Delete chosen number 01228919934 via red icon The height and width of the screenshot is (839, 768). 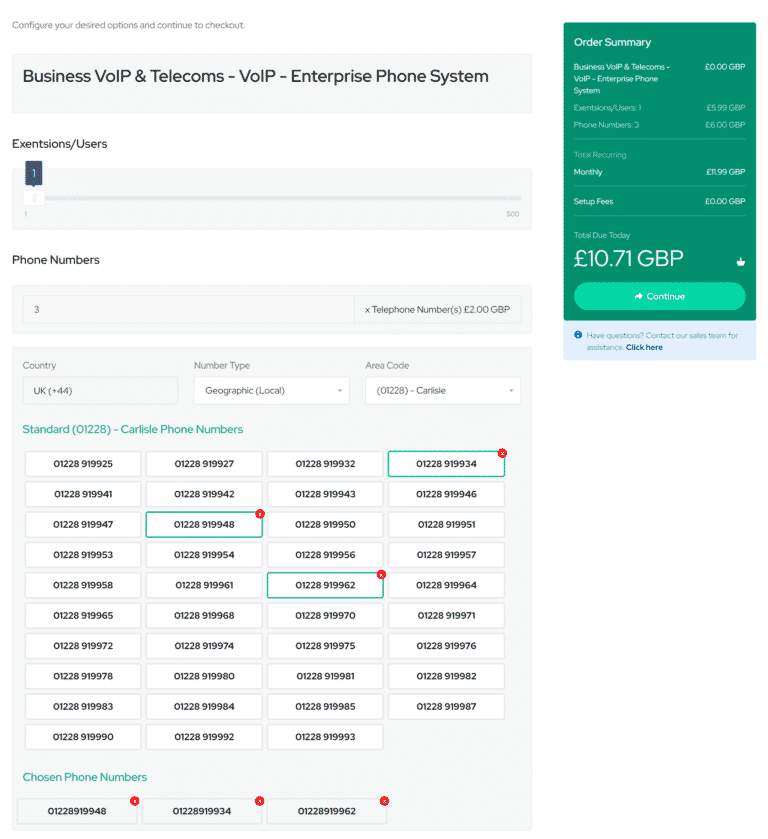pos(260,801)
